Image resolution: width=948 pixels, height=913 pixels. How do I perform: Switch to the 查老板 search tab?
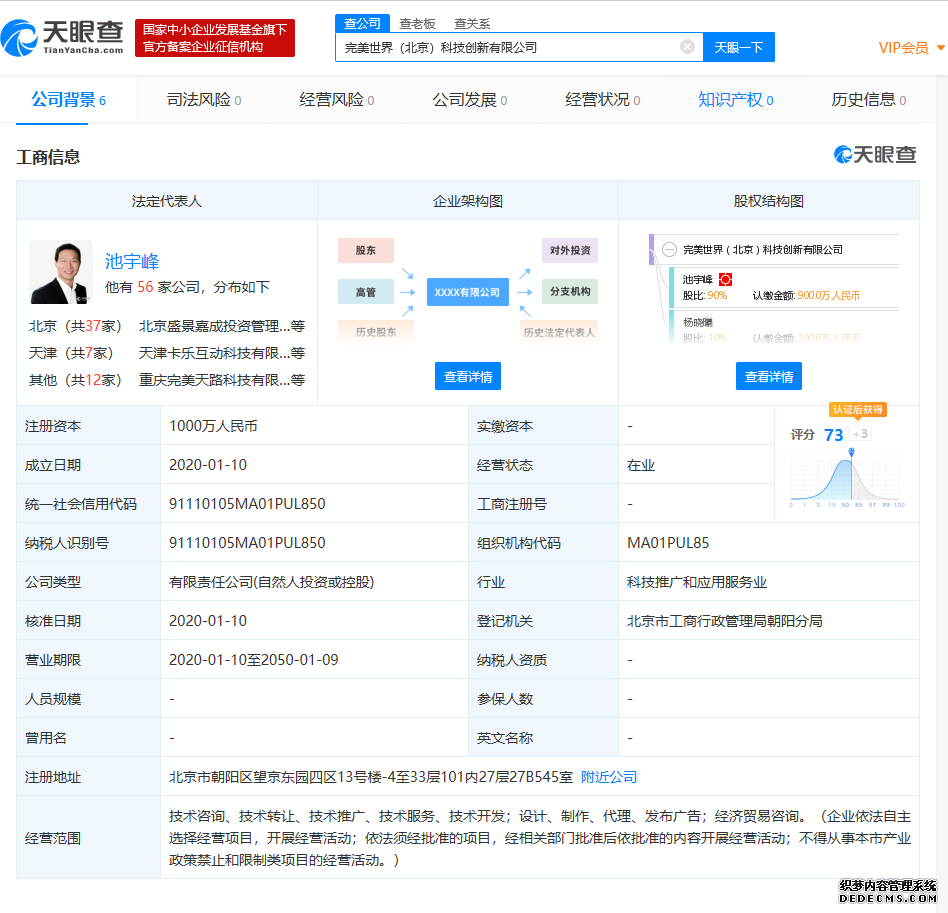(x=417, y=24)
